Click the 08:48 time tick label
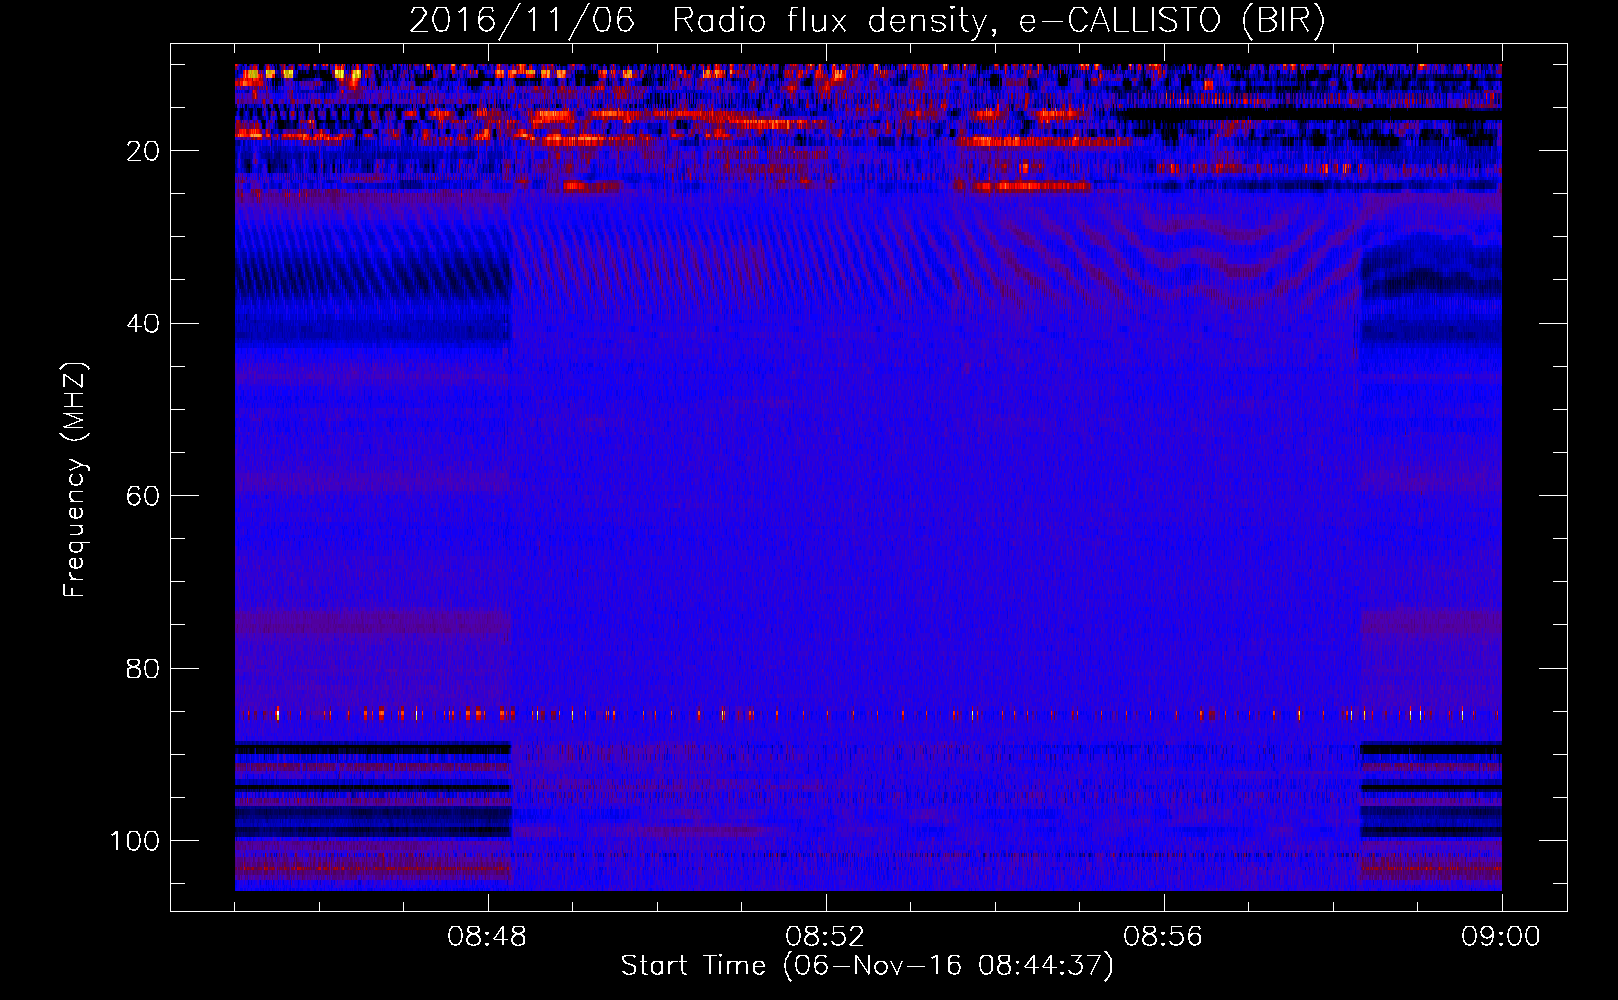Screen dimensions: 1618x1000 (x=487, y=937)
